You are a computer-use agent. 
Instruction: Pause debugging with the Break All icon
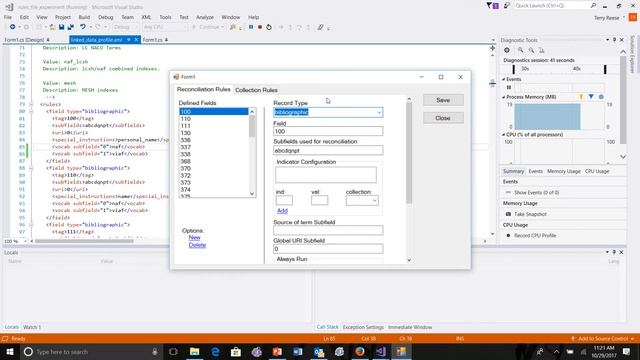pyautogui.click(x=251, y=27)
